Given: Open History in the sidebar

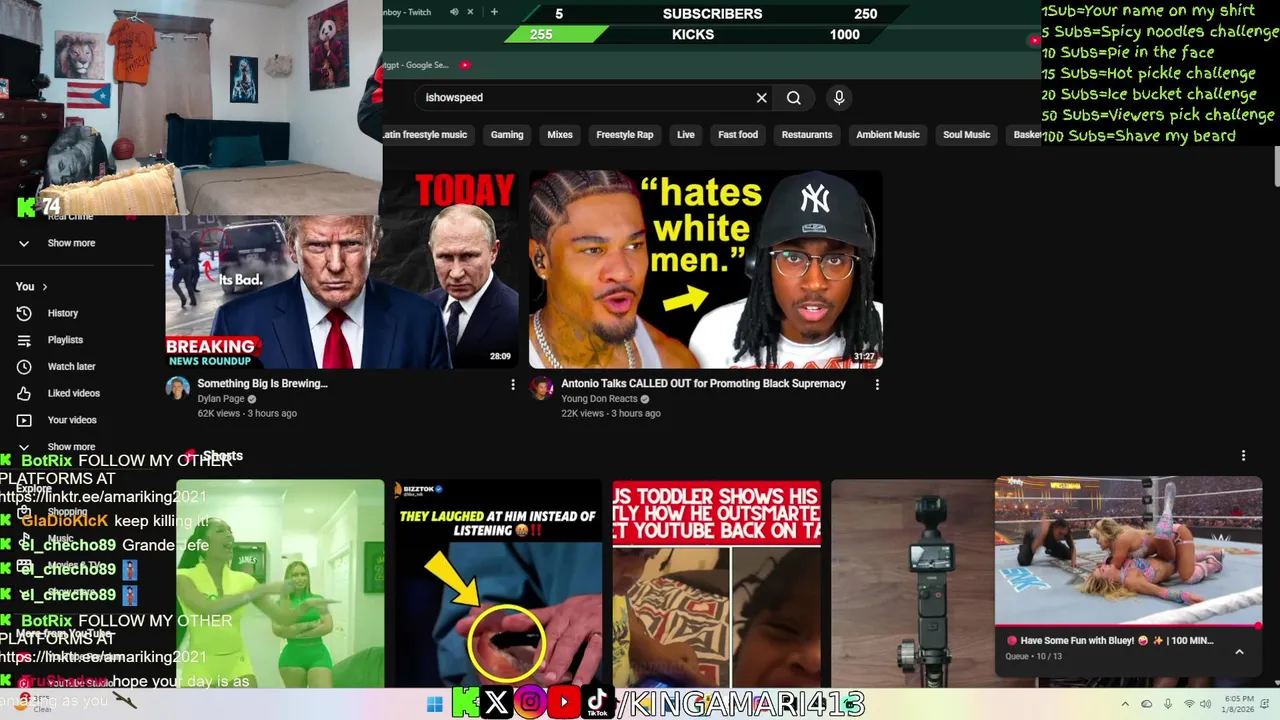Looking at the screenshot, I should click(62, 313).
